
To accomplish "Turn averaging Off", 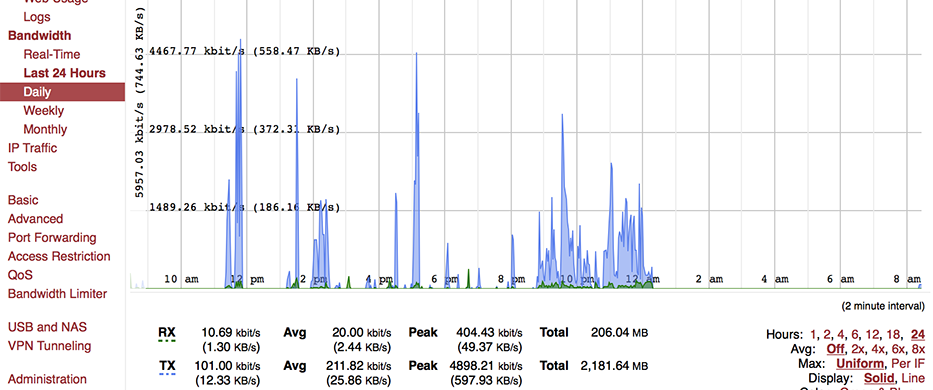I will 835,349.
